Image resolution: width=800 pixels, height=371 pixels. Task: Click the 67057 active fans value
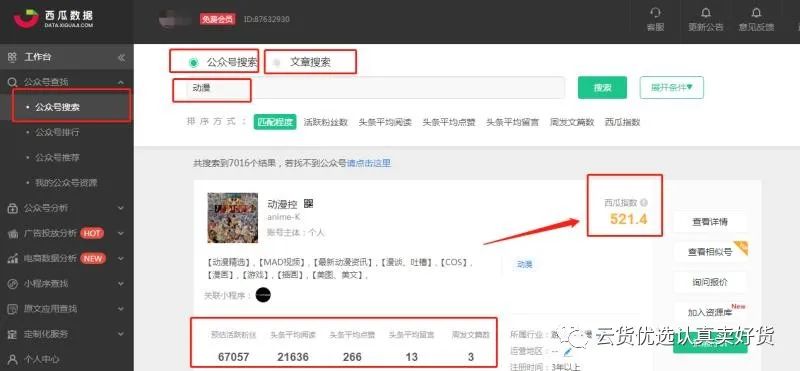tap(234, 357)
